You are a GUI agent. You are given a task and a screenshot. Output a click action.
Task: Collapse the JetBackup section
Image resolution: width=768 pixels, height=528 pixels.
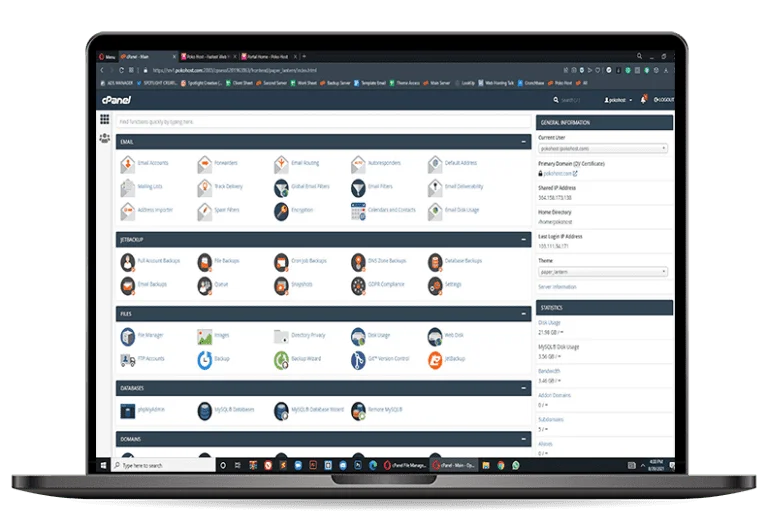pyautogui.click(x=523, y=241)
